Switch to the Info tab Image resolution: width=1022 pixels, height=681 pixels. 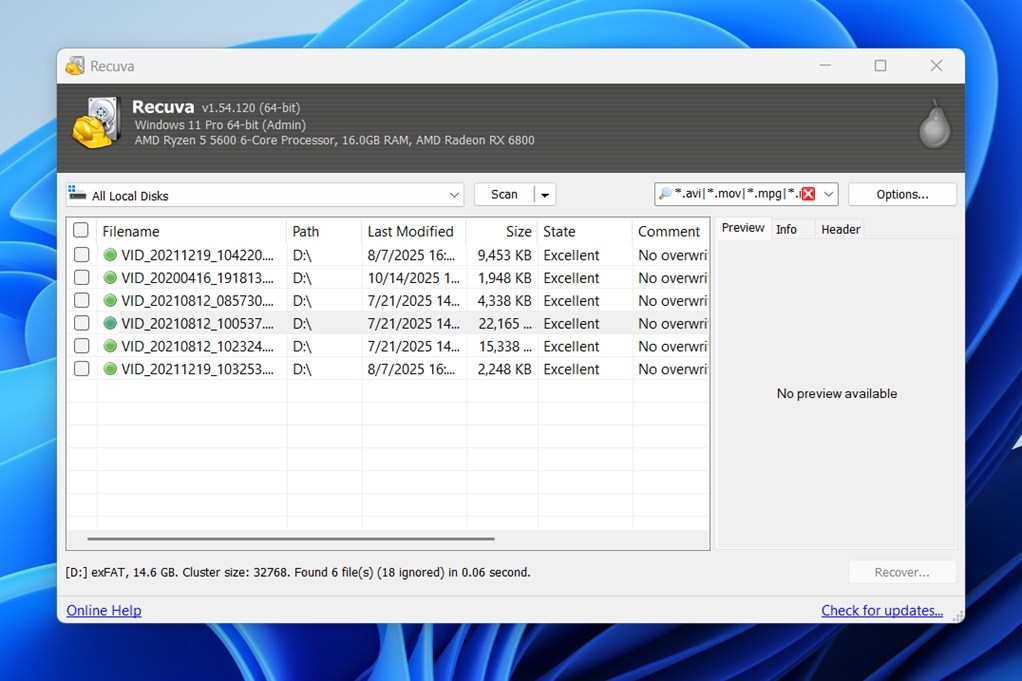(786, 228)
